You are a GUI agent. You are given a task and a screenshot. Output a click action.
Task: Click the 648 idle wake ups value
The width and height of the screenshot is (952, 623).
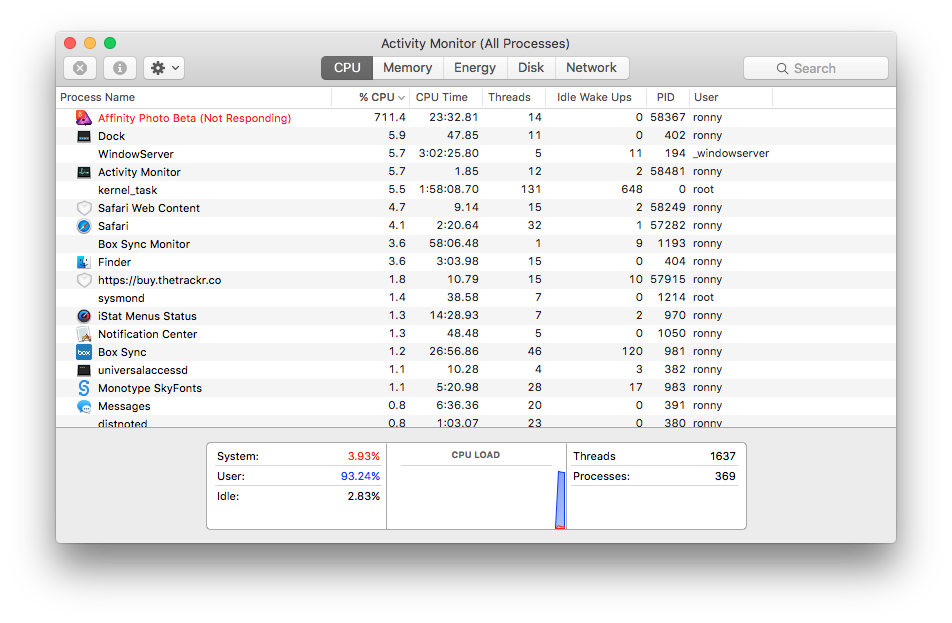(x=632, y=189)
